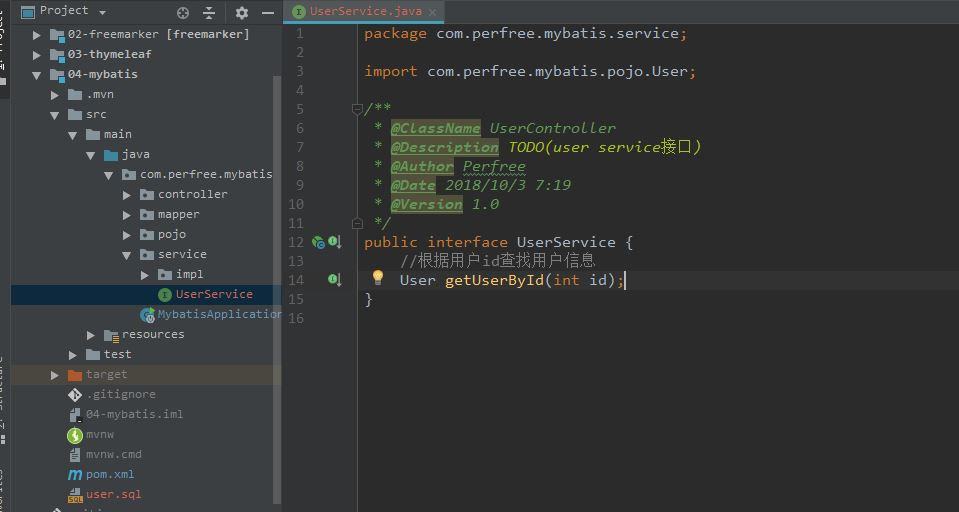Click the controller package folder icon
This screenshot has width=959, height=512.
(x=147, y=195)
